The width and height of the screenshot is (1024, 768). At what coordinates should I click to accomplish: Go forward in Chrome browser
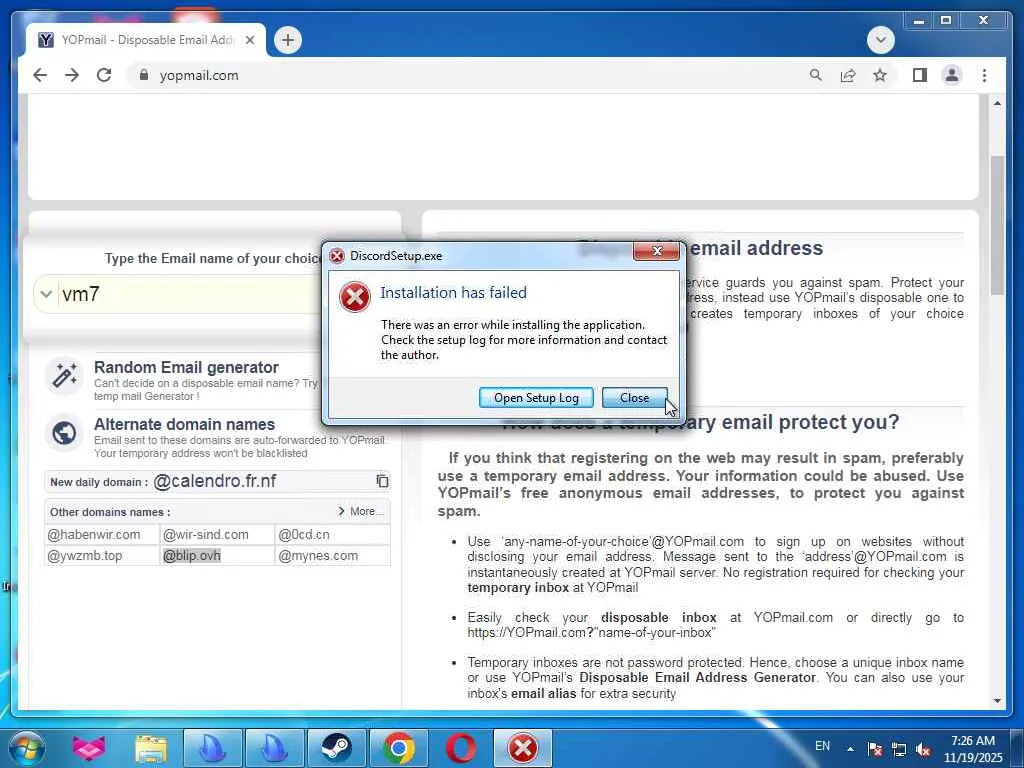(x=72, y=75)
